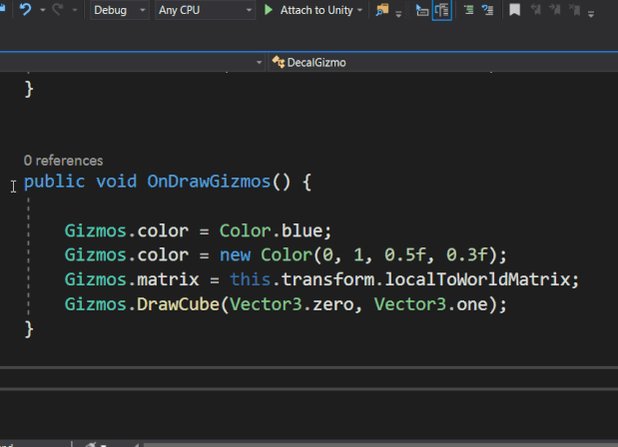Screen dimensions: 618x447
Task: Expand the Attach to Unity dropdown arrow
Action: pos(359,10)
